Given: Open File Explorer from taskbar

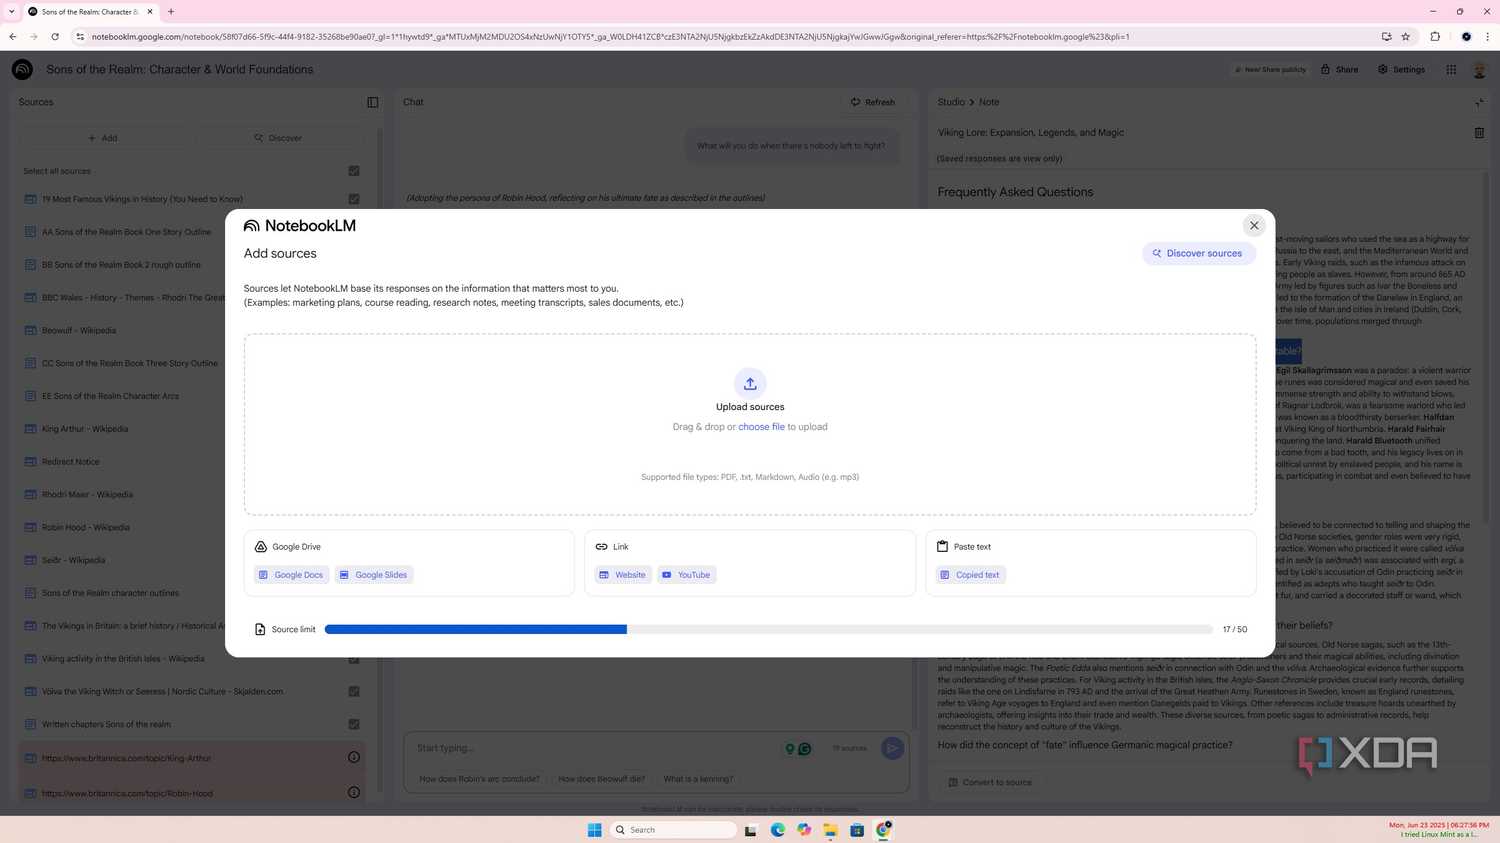Looking at the screenshot, I should 830,830.
